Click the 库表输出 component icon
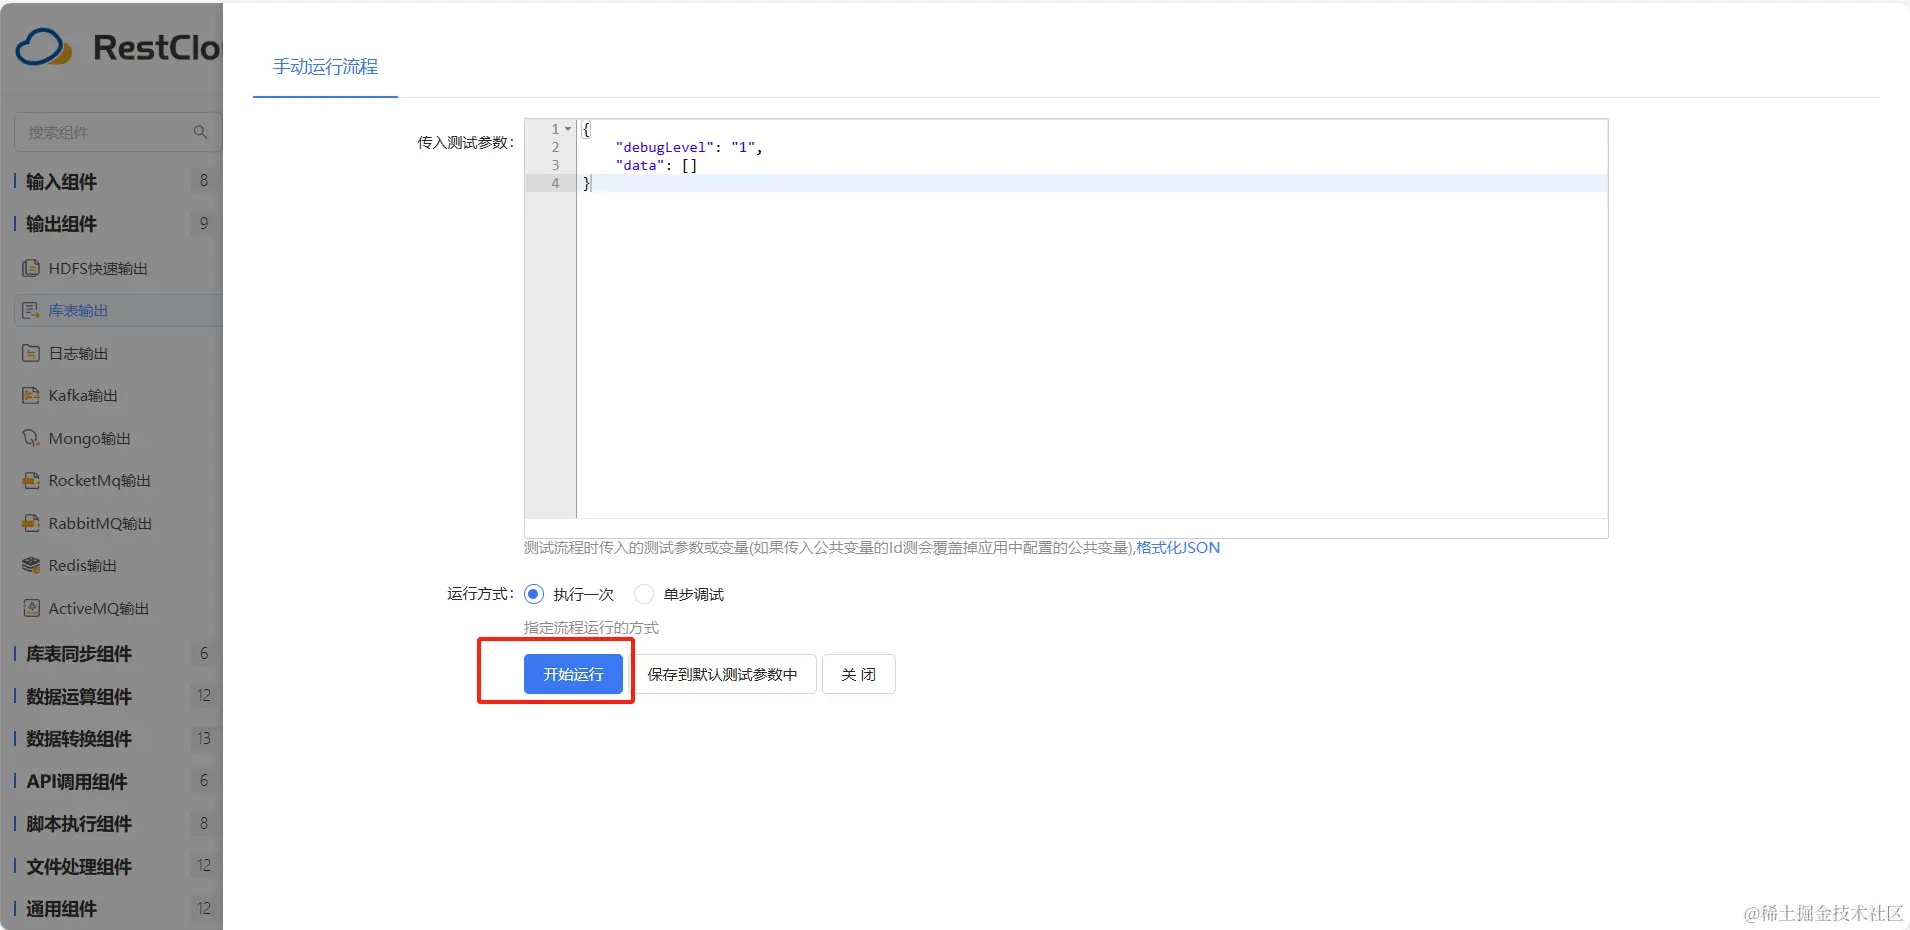Screen dimensions: 1910x930 point(31,311)
